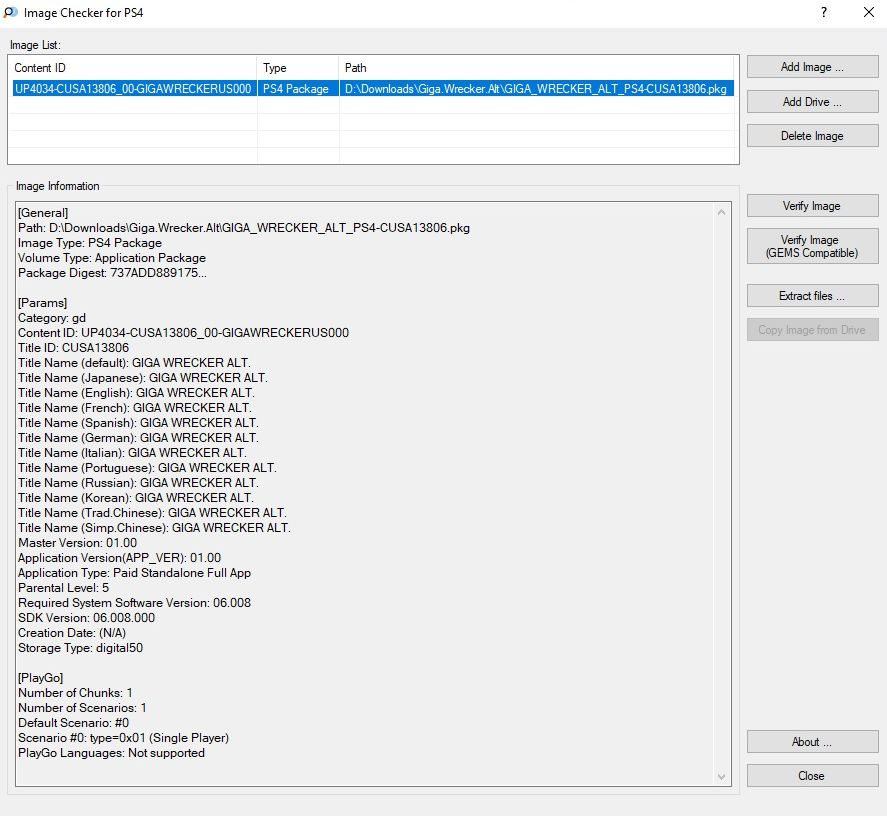The height and width of the screenshot is (816, 887).
Task: Click the [Params] section heading
Action: tap(42, 303)
